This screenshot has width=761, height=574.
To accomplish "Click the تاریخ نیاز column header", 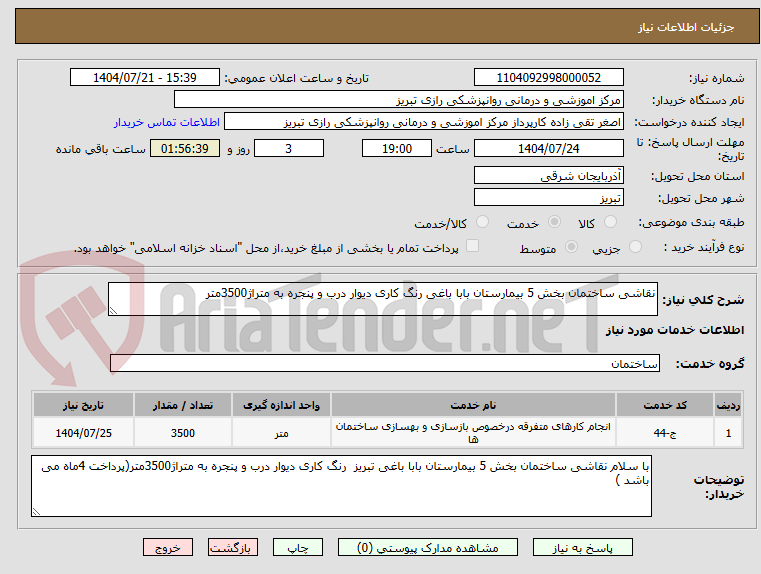I will (x=83, y=405).
